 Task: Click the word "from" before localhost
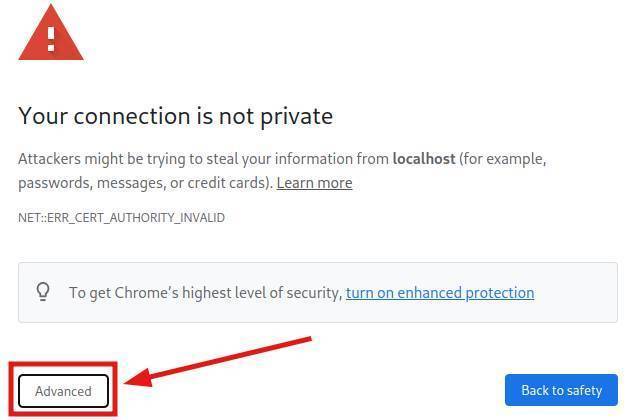(371, 159)
